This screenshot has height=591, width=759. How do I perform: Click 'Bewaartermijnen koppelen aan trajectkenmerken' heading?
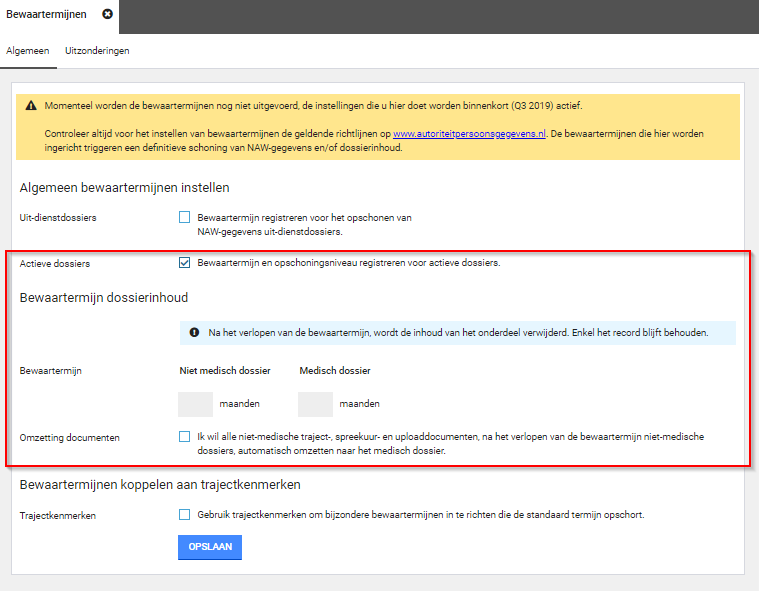(160, 485)
